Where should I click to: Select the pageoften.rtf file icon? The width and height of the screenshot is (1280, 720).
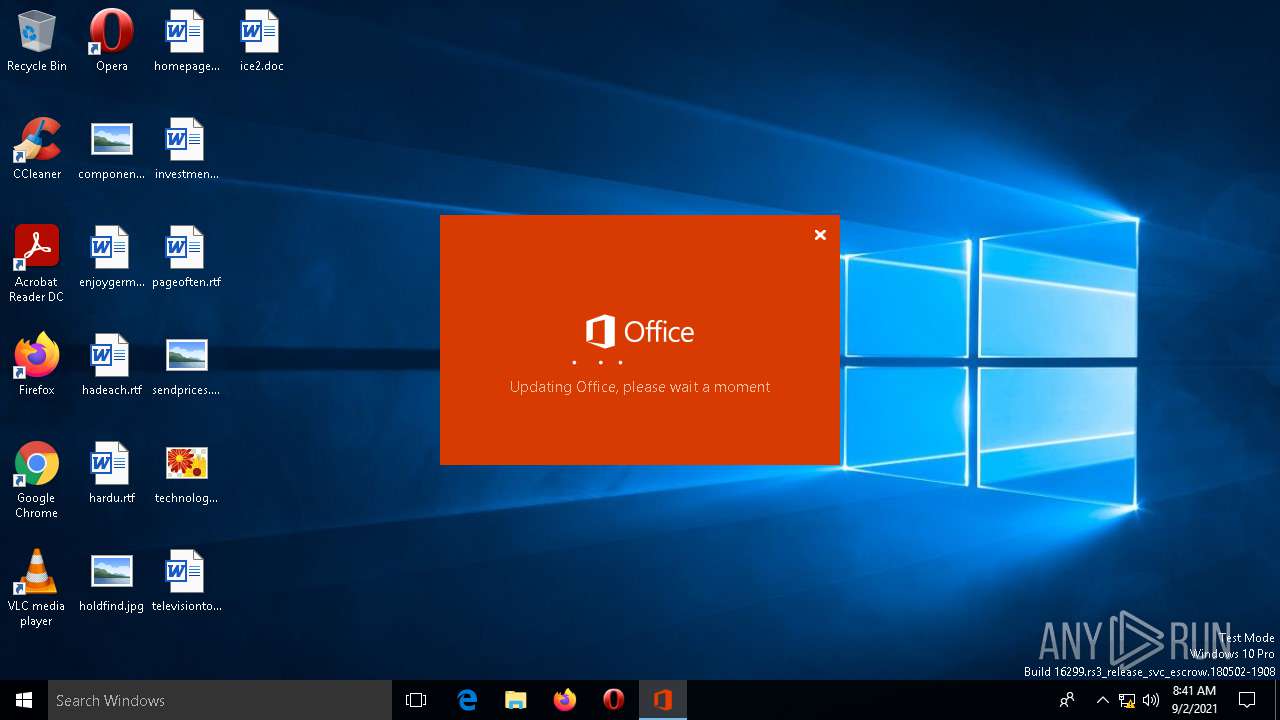tap(187, 257)
